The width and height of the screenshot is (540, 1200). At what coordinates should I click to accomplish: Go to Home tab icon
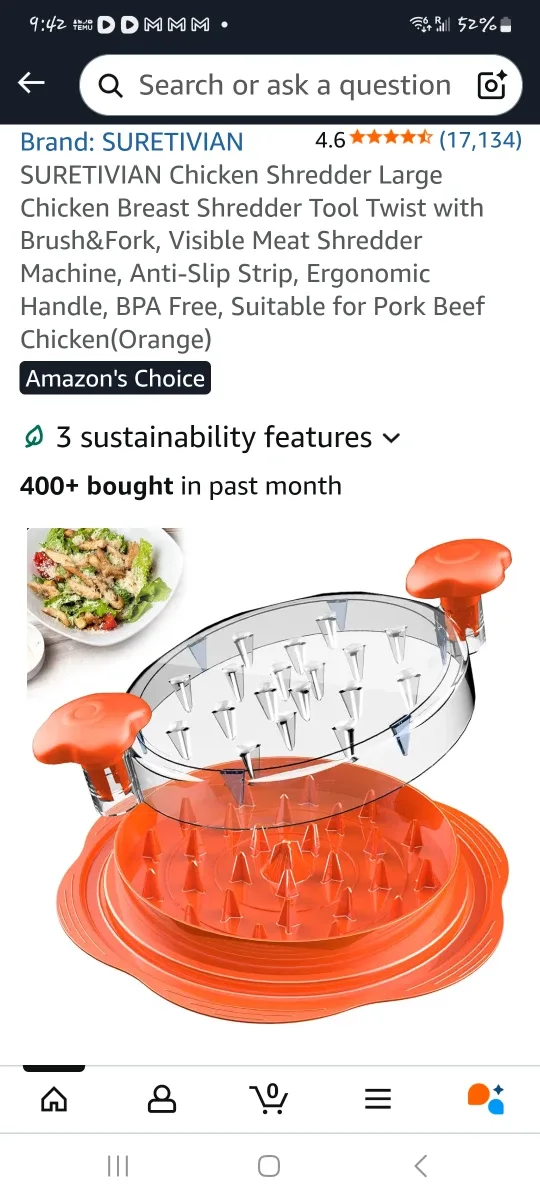[54, 1100]
